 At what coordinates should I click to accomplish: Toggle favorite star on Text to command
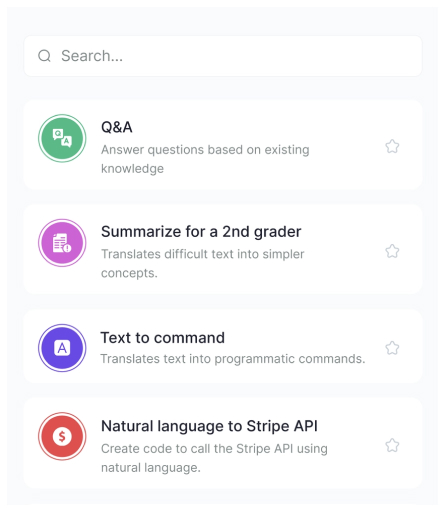(x=392, y=348)
